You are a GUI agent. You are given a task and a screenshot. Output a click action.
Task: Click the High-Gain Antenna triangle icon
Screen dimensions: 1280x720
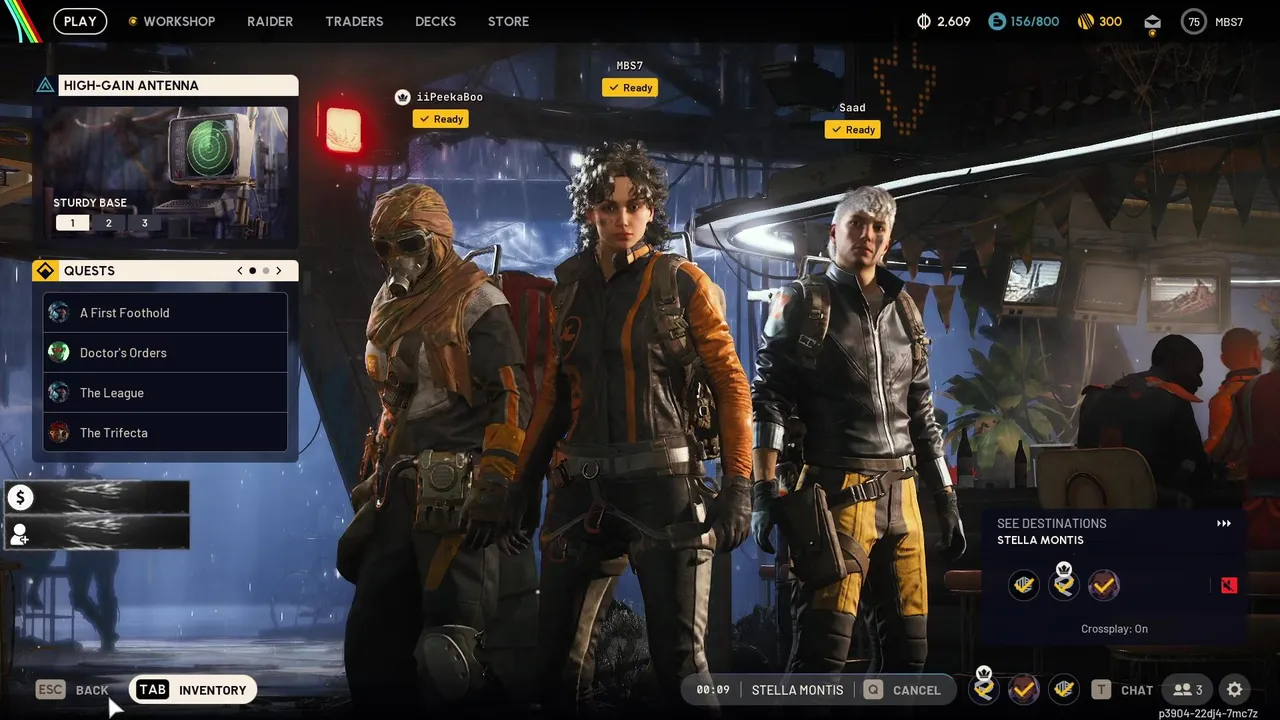[x=45, y=86]
